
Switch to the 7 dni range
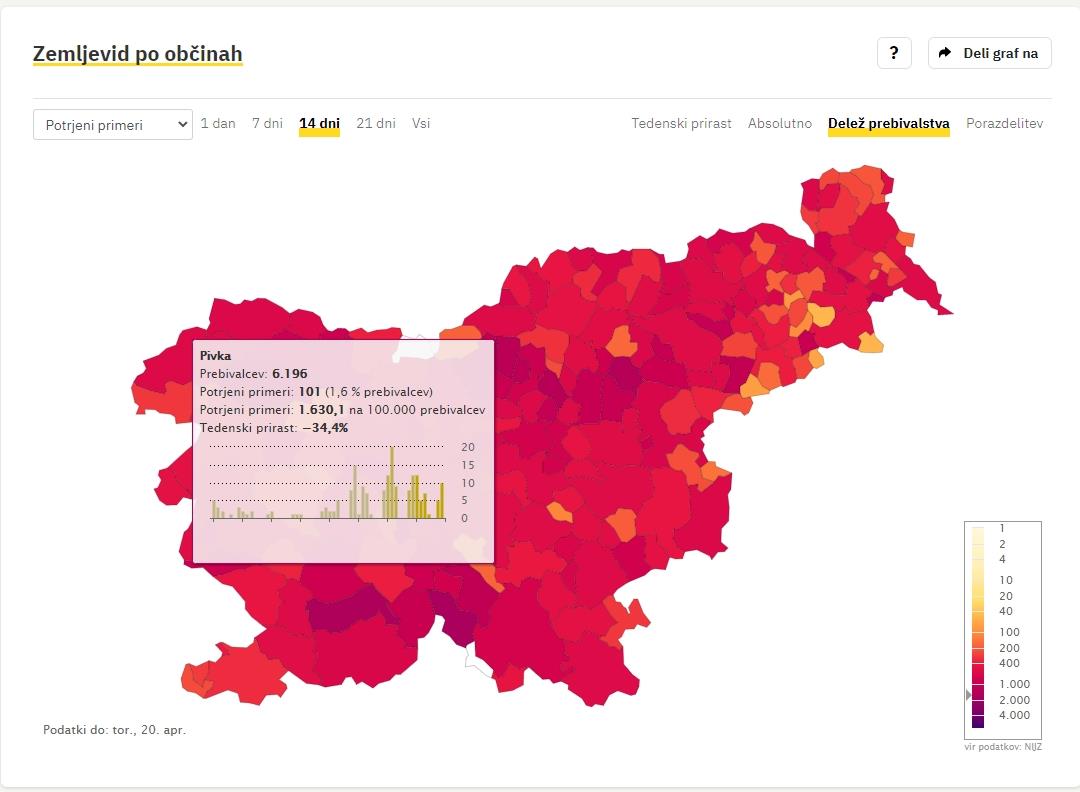tap(267, 123)
